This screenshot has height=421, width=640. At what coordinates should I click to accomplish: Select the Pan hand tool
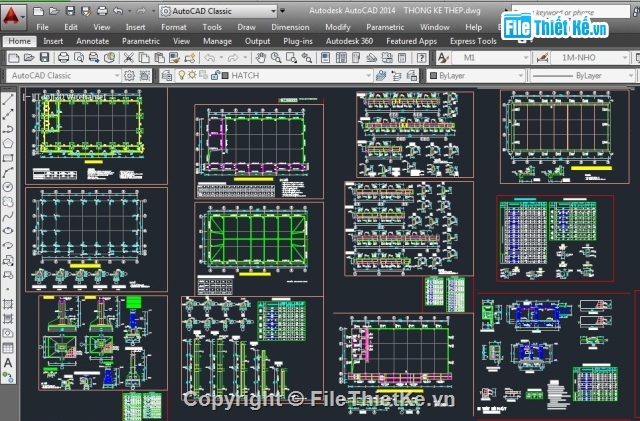(260, 58)
